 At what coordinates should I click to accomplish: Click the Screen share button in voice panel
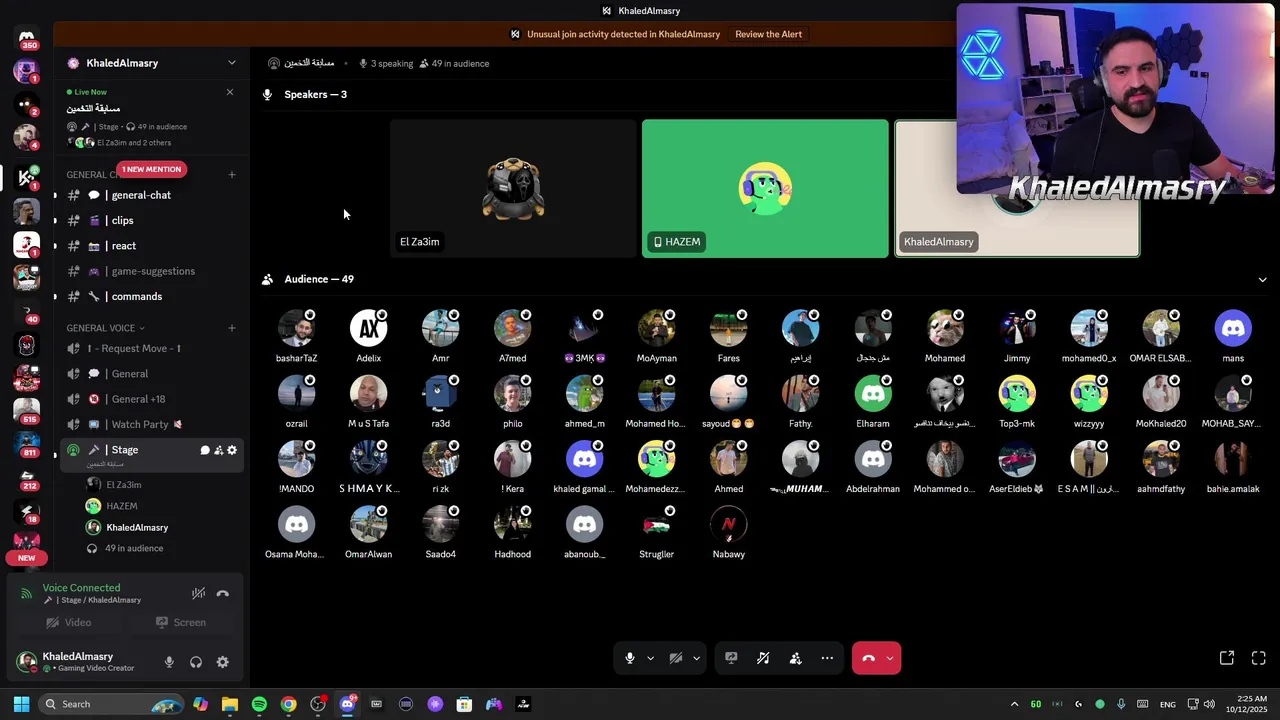[x=181, y=622]
